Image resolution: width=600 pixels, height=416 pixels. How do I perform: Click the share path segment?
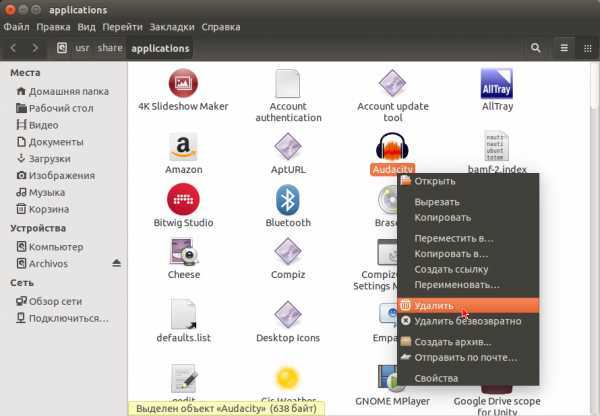(110, 48)
